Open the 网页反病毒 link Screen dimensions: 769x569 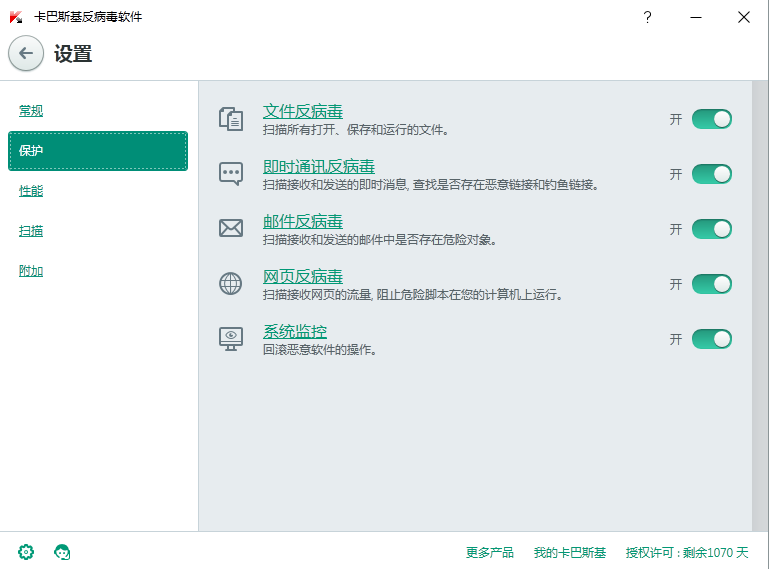(x=303, y=276)
